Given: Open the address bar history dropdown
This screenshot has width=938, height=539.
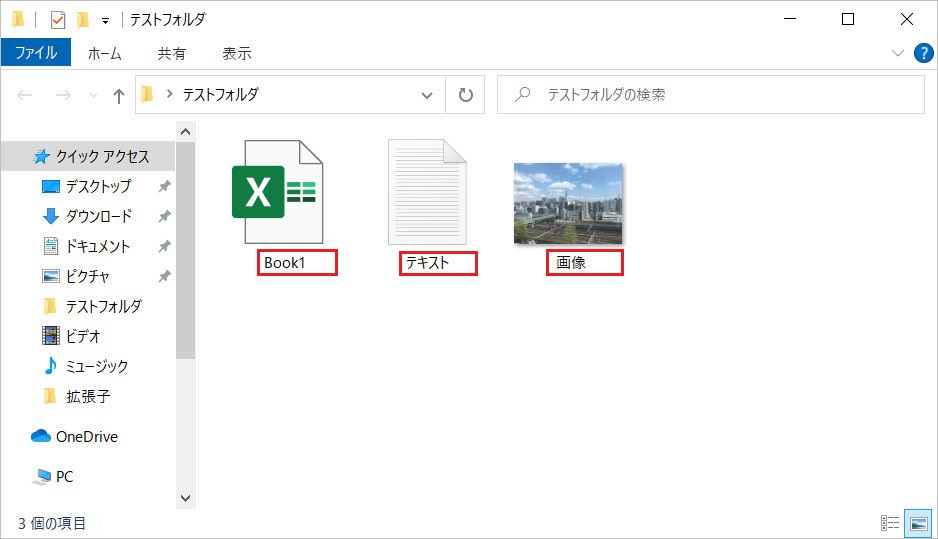Looking at the screenshot, I should (427, 95).
